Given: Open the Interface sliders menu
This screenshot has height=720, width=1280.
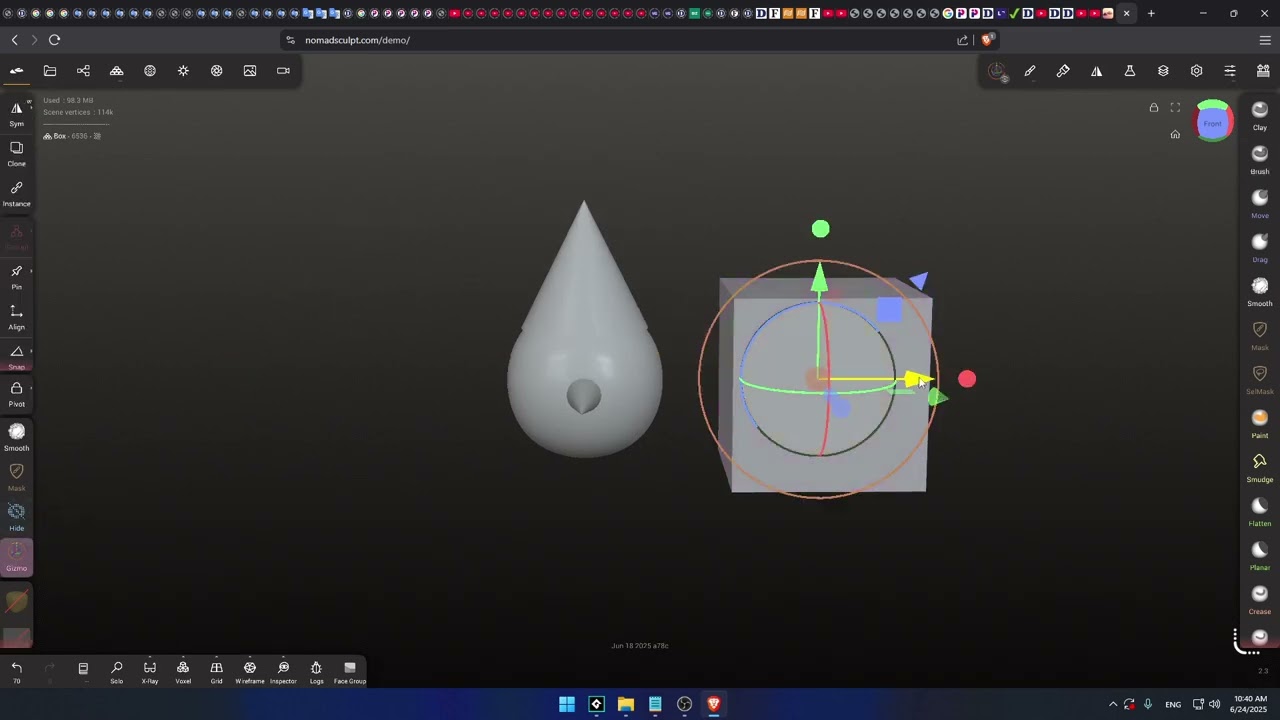Looking at the screenshot, I should coord(1230,71).
